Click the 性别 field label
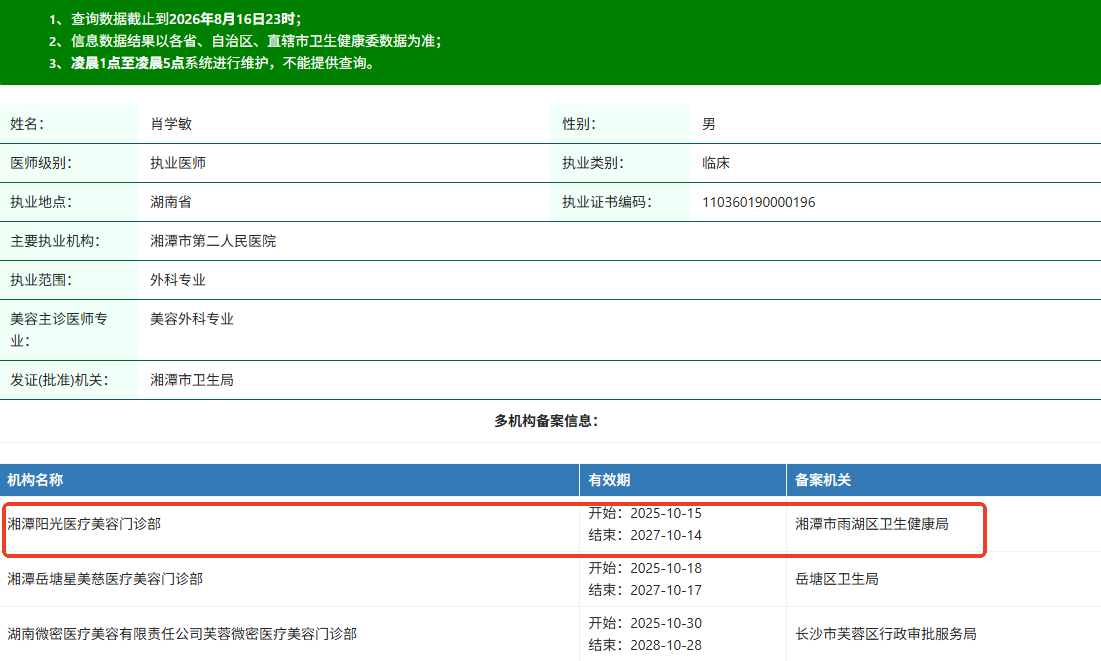This screenshot has width=1101, height=661. pos(579,124)
